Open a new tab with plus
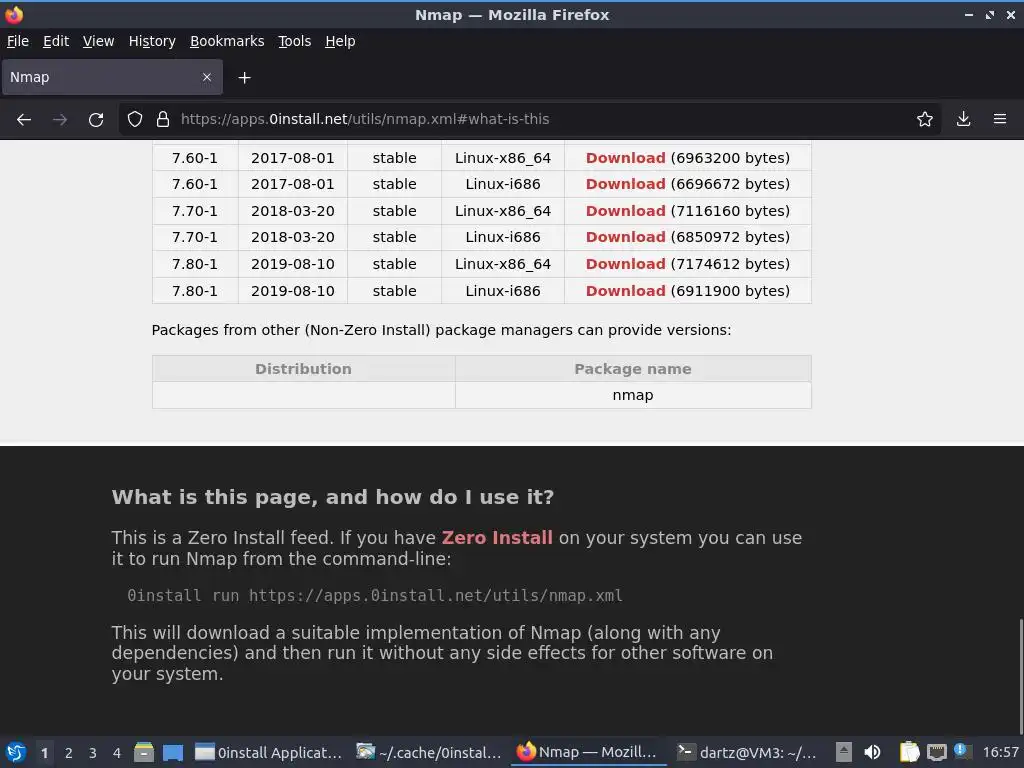 pyautogui.click(x=244, y=78)
